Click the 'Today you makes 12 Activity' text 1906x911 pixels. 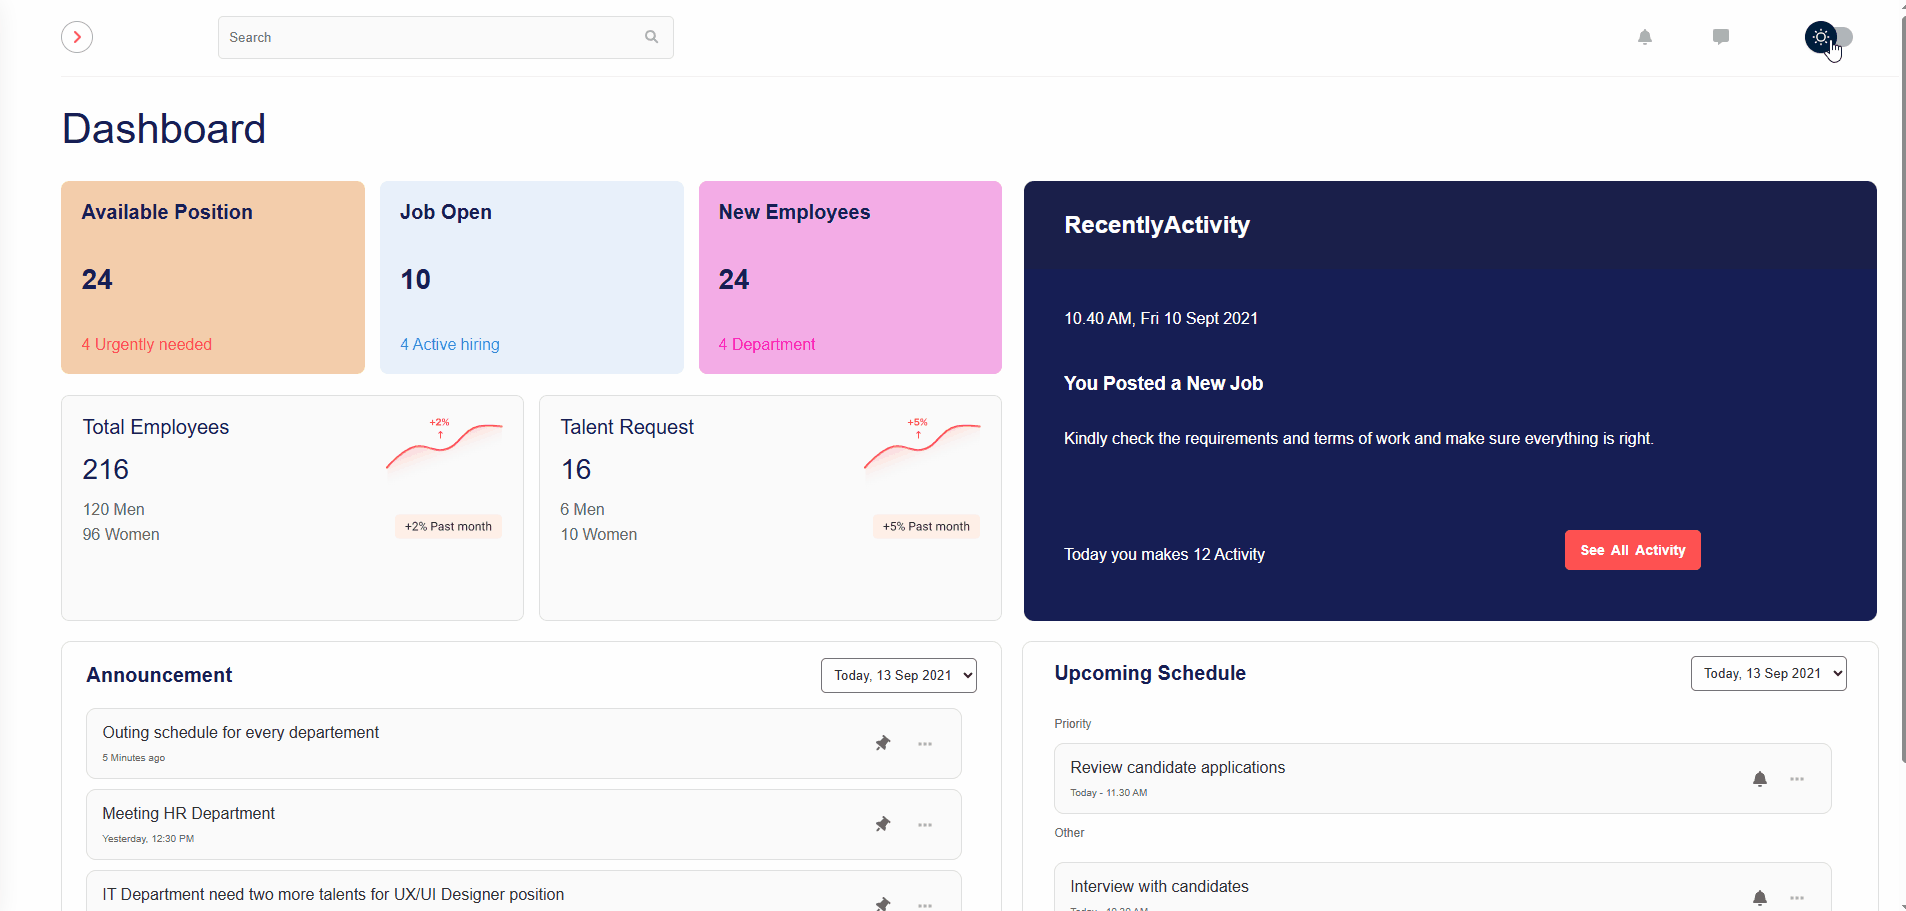pyautogui.click(x=1164, y=554)
